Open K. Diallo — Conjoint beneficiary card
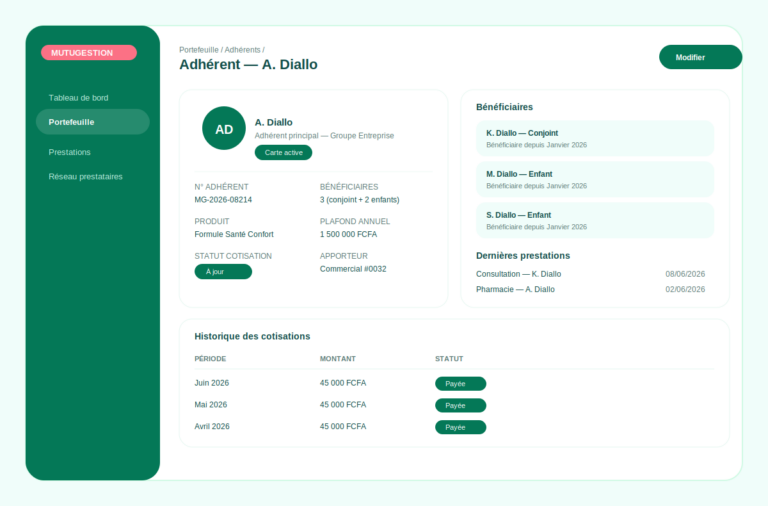 pos(595,138)
